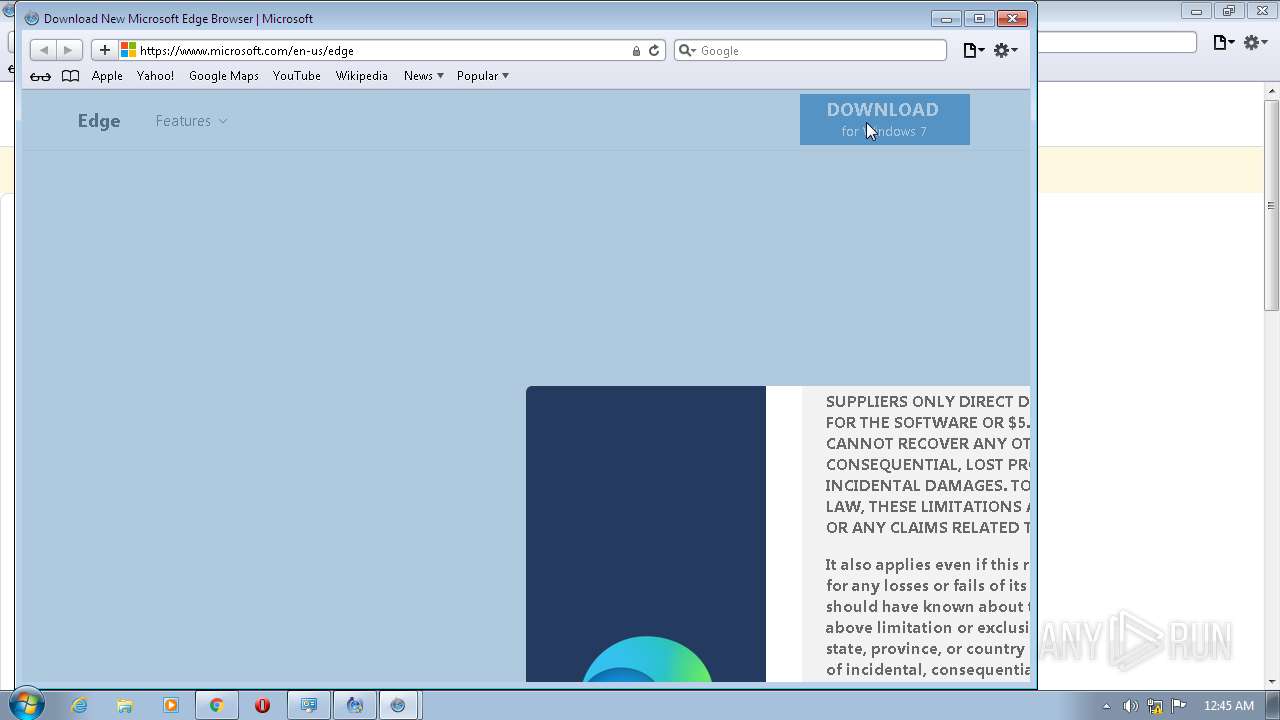Click the plus add-bookmark button beside the address bar
1280x720 pixels.
105,50
